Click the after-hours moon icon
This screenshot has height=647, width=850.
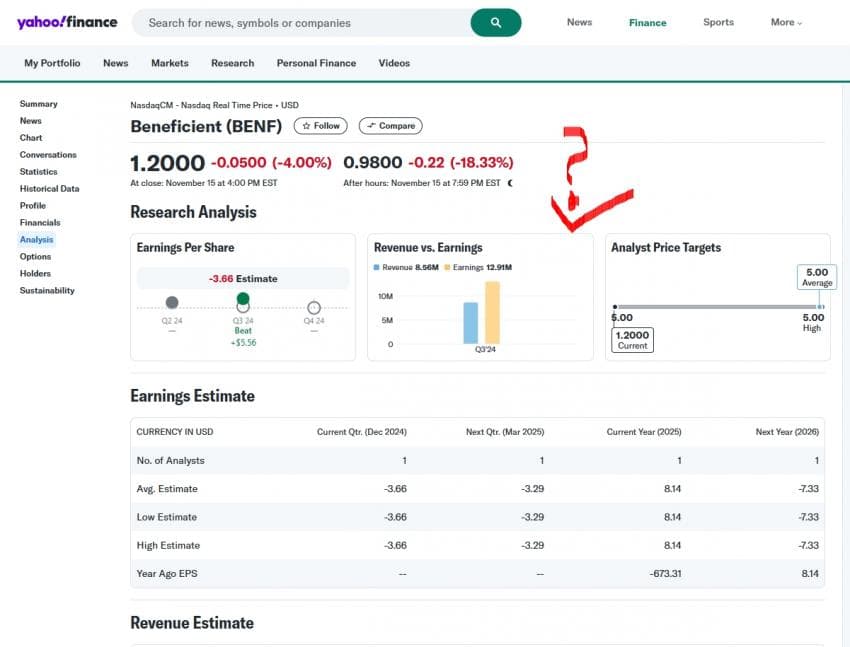[x=510, y=183]
